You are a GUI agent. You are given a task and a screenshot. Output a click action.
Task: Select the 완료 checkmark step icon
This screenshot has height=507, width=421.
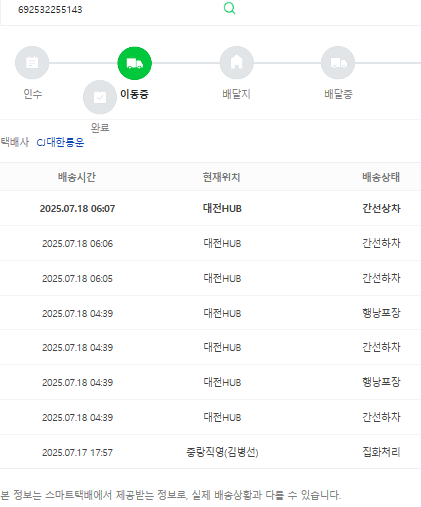pos(100,97)
